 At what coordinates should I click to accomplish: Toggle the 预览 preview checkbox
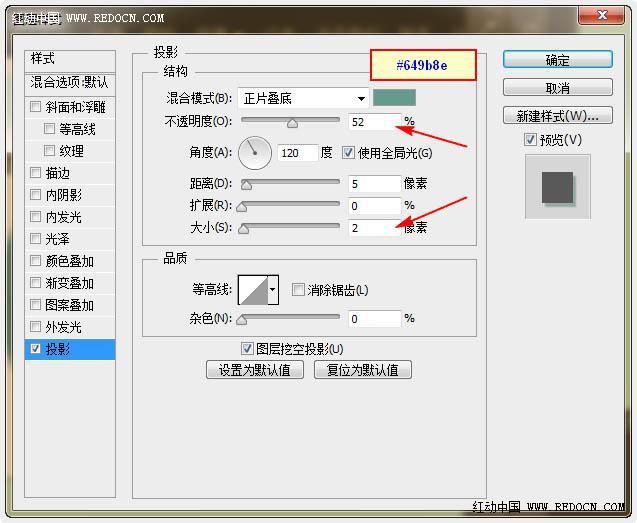530,140
